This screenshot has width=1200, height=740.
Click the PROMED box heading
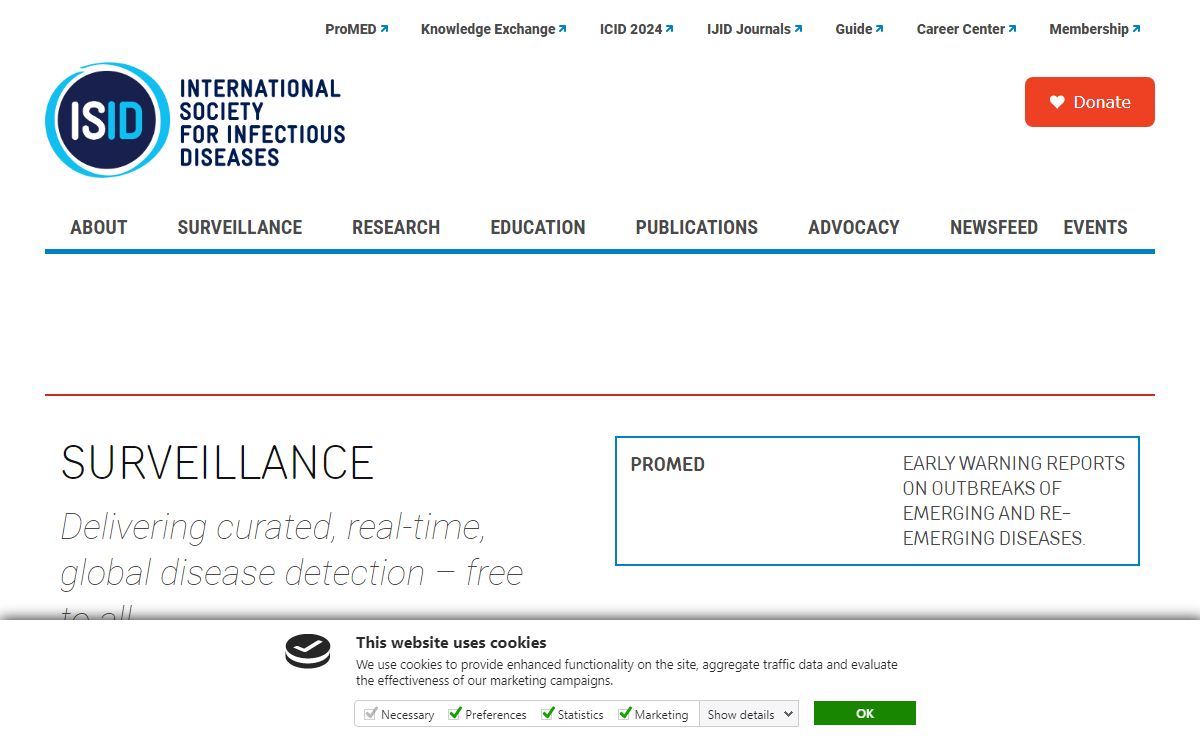[x=668, y=464]
